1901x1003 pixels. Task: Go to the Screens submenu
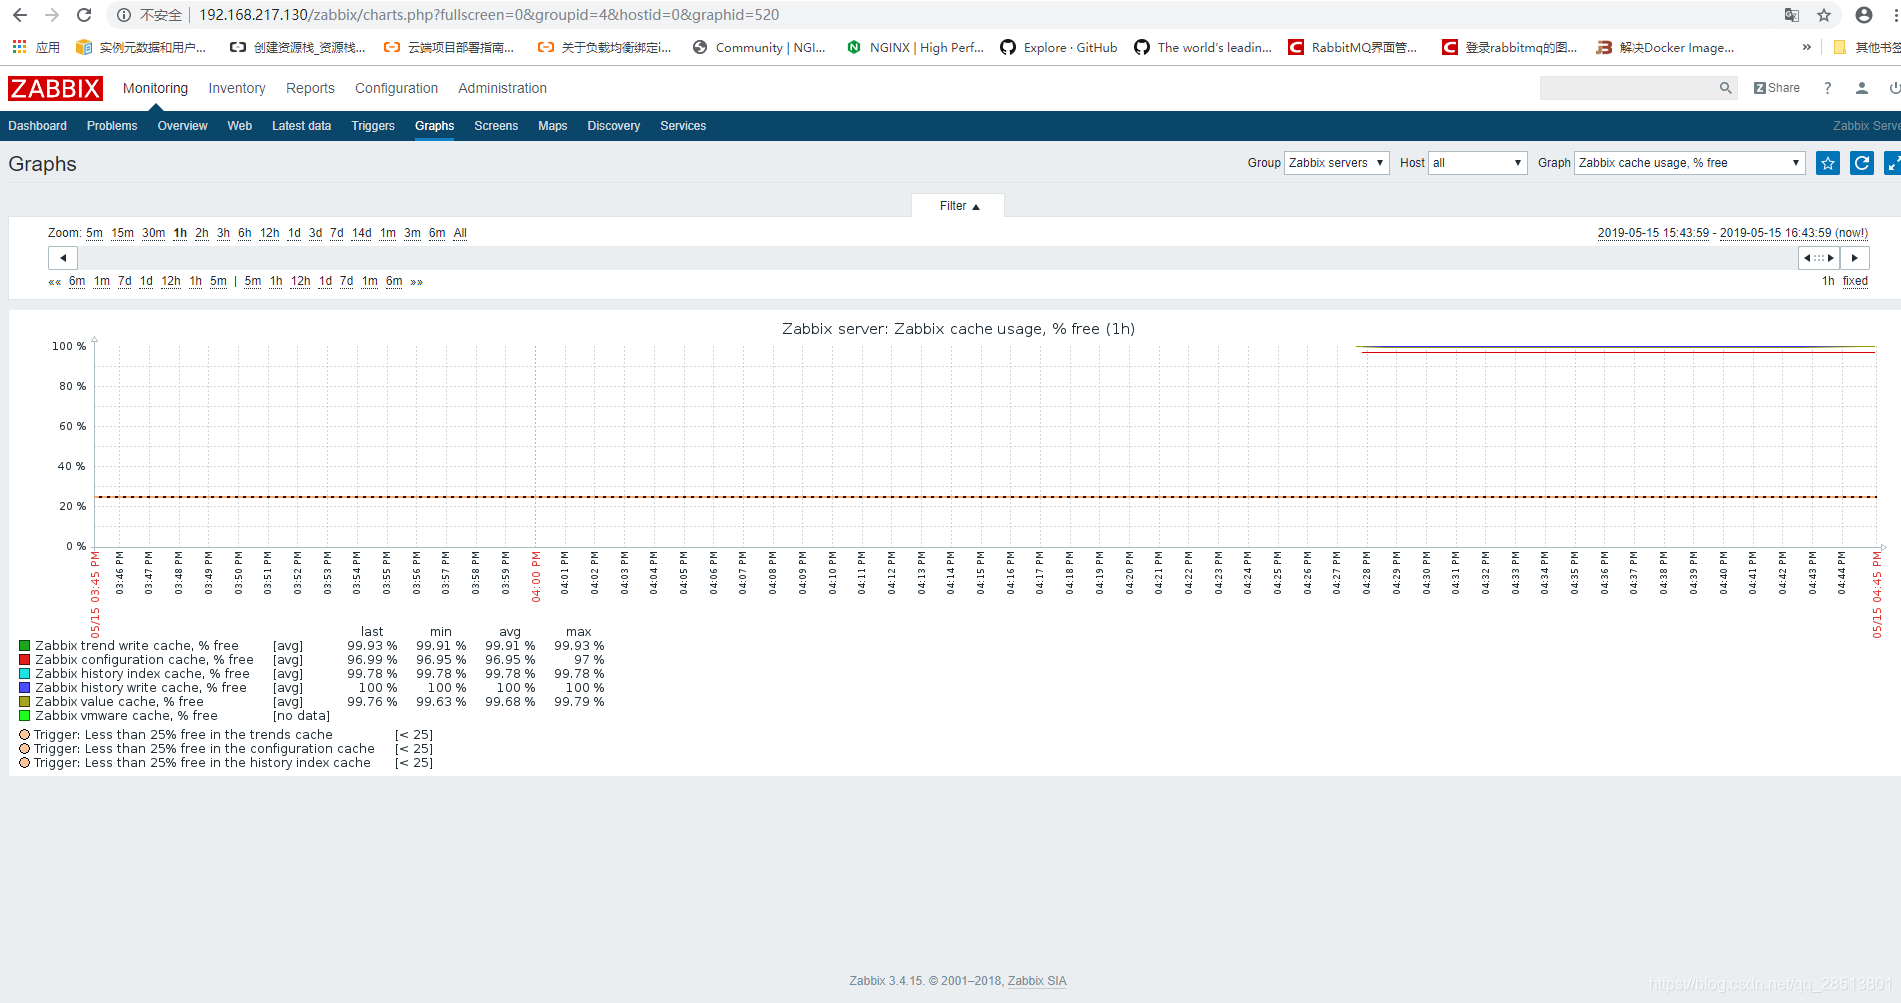pyautogui.click(x=496, y=126)
